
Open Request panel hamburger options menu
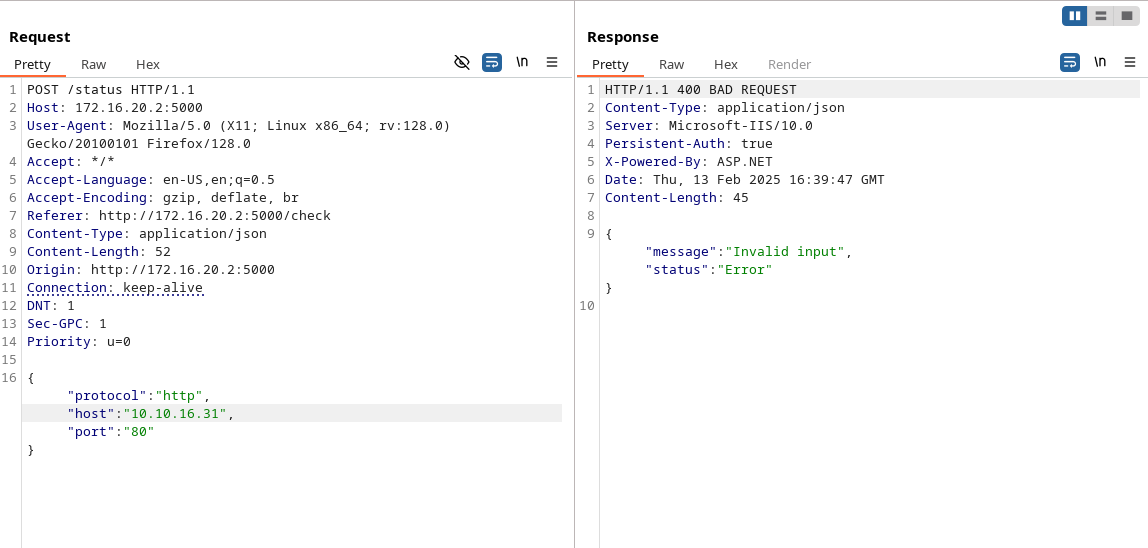coord(552,62)
